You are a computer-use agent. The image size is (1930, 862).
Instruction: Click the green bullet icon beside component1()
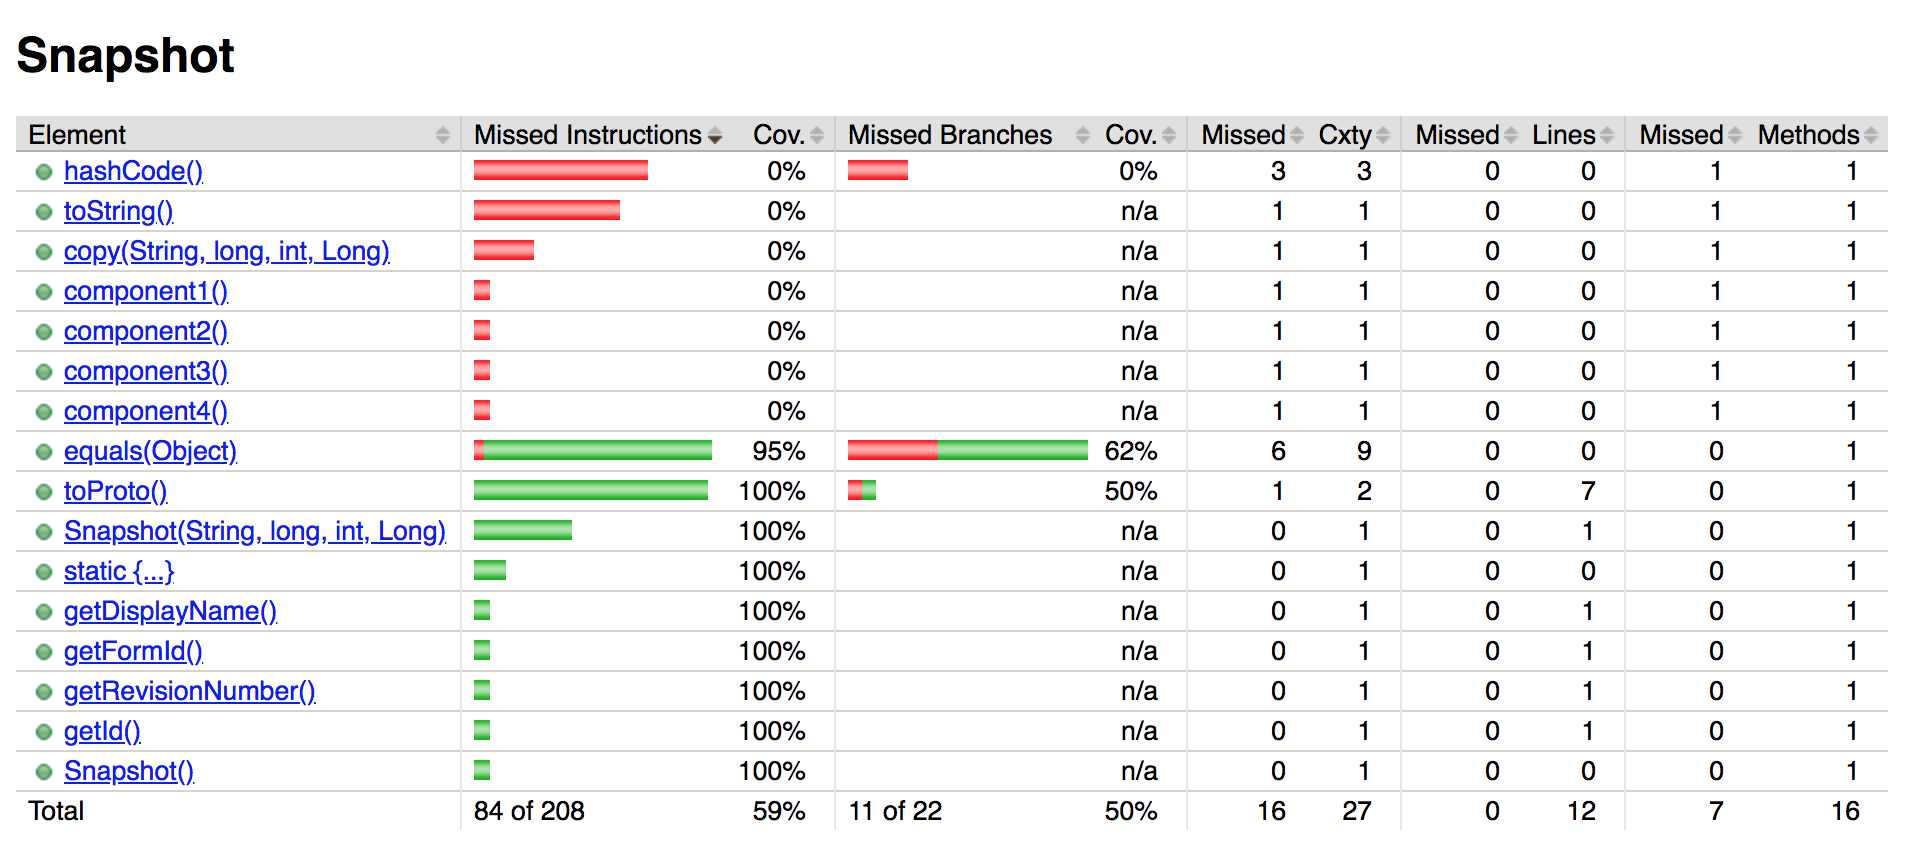click(x=43, y=291)
